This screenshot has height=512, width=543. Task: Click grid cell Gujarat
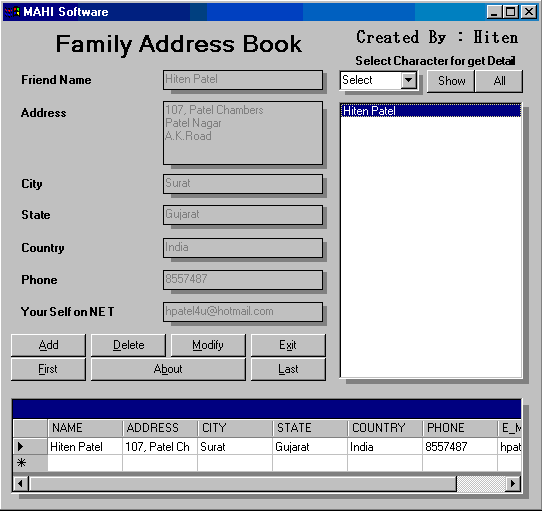click(x=310, y=447)
